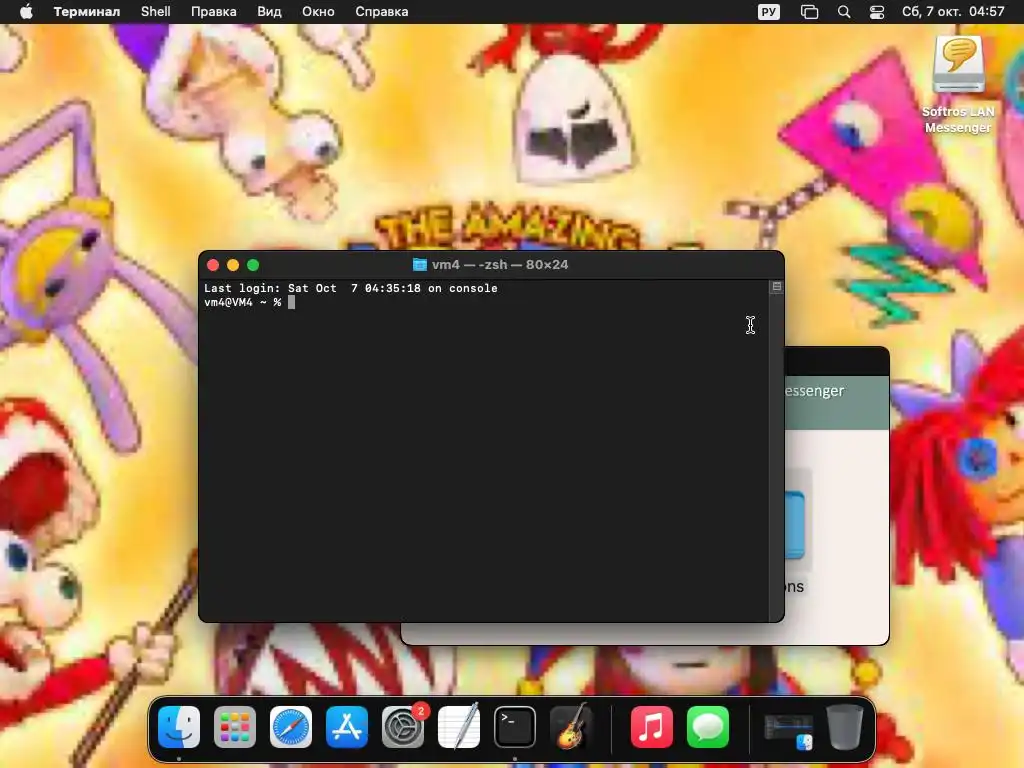The image size is (1024, 768).
Task: Open Safari from the Dock
Action: coord(291,727)
